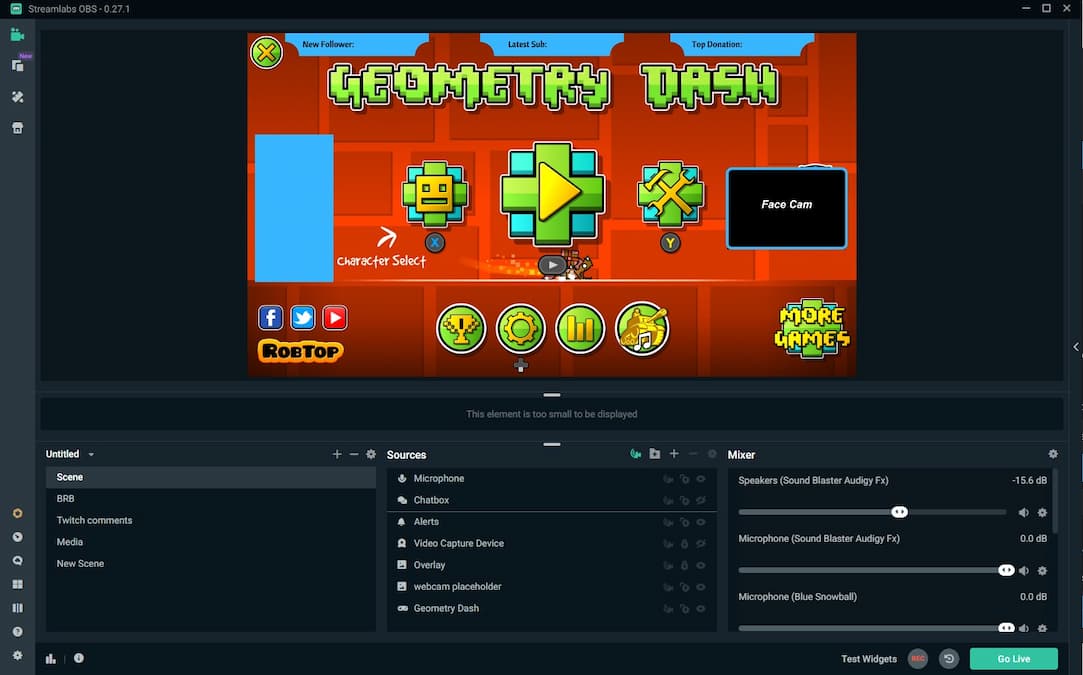Select the Geometry Dash source row
The width and height of the screenshot is (1083, 675).
coord(551,609)
